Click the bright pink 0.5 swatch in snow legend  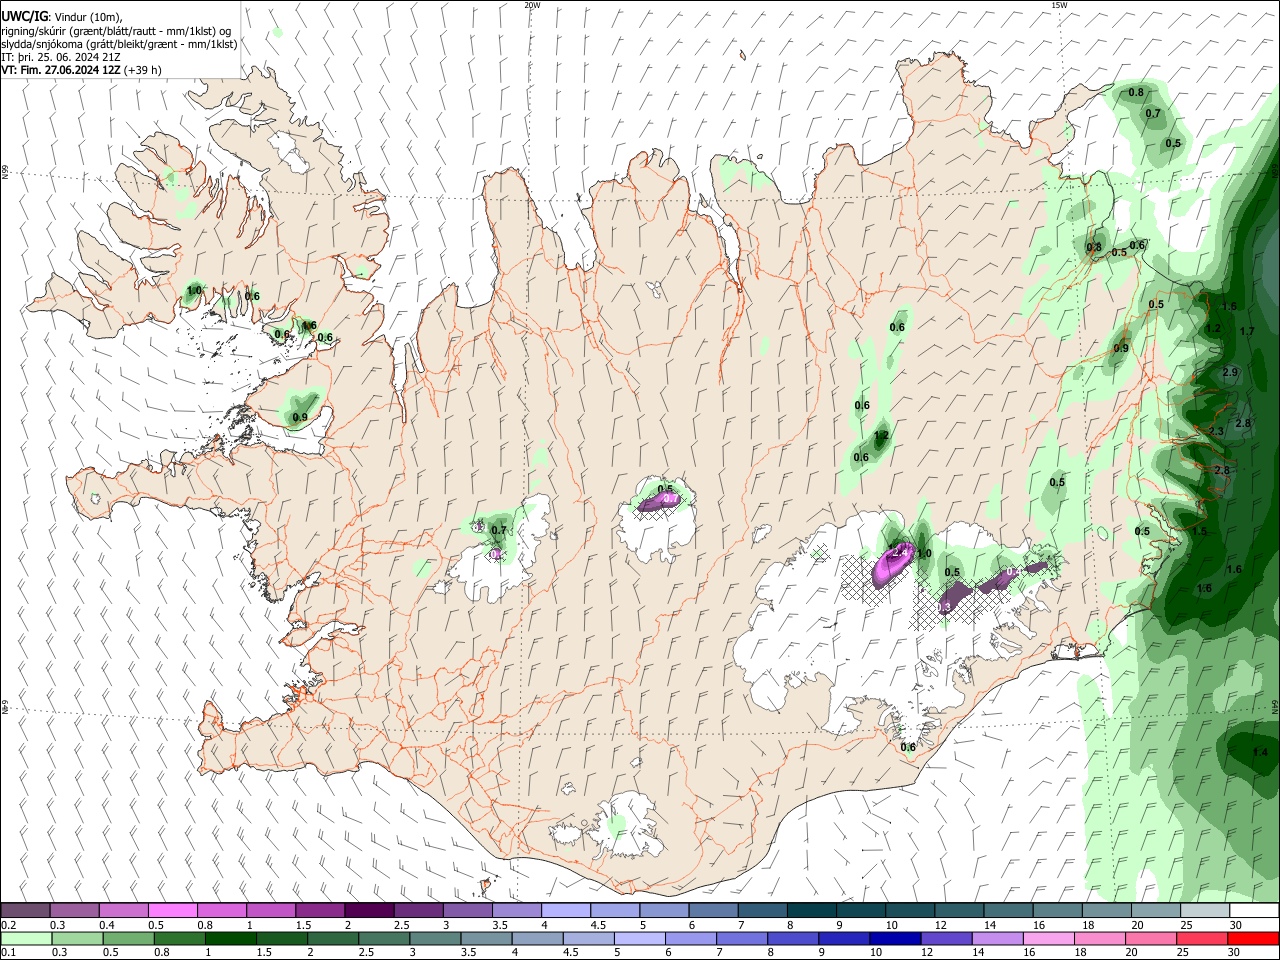click(172, 911)
